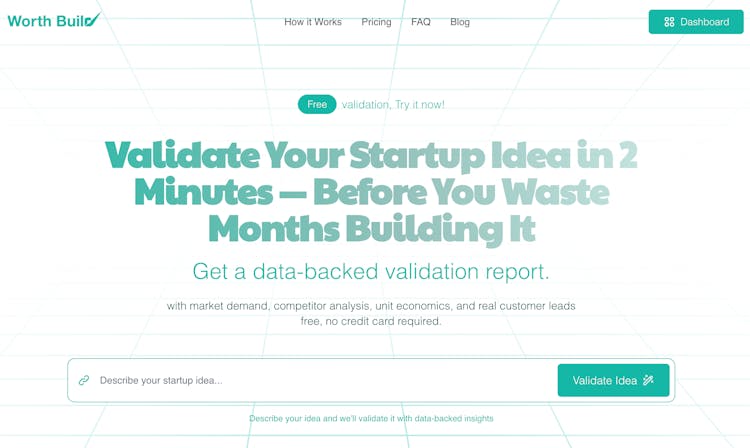The height and width of the screenshot is (448, 750).
Task: Visit the Blog from the navigation
Action: [x=460, y=22]
